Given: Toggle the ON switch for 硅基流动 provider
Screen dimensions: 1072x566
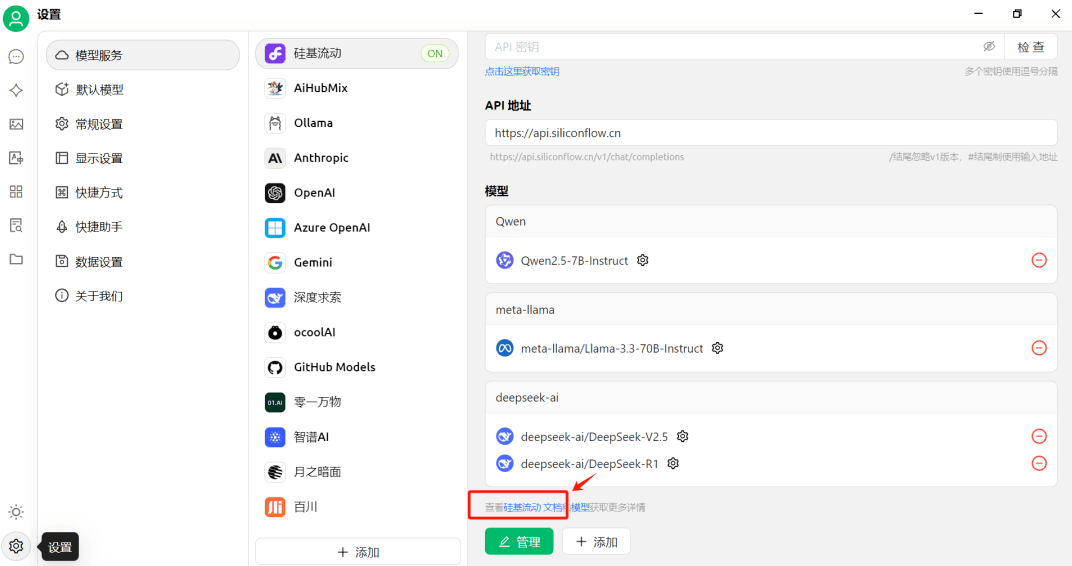Looking at the screenshot, I should tap(434, 53).
